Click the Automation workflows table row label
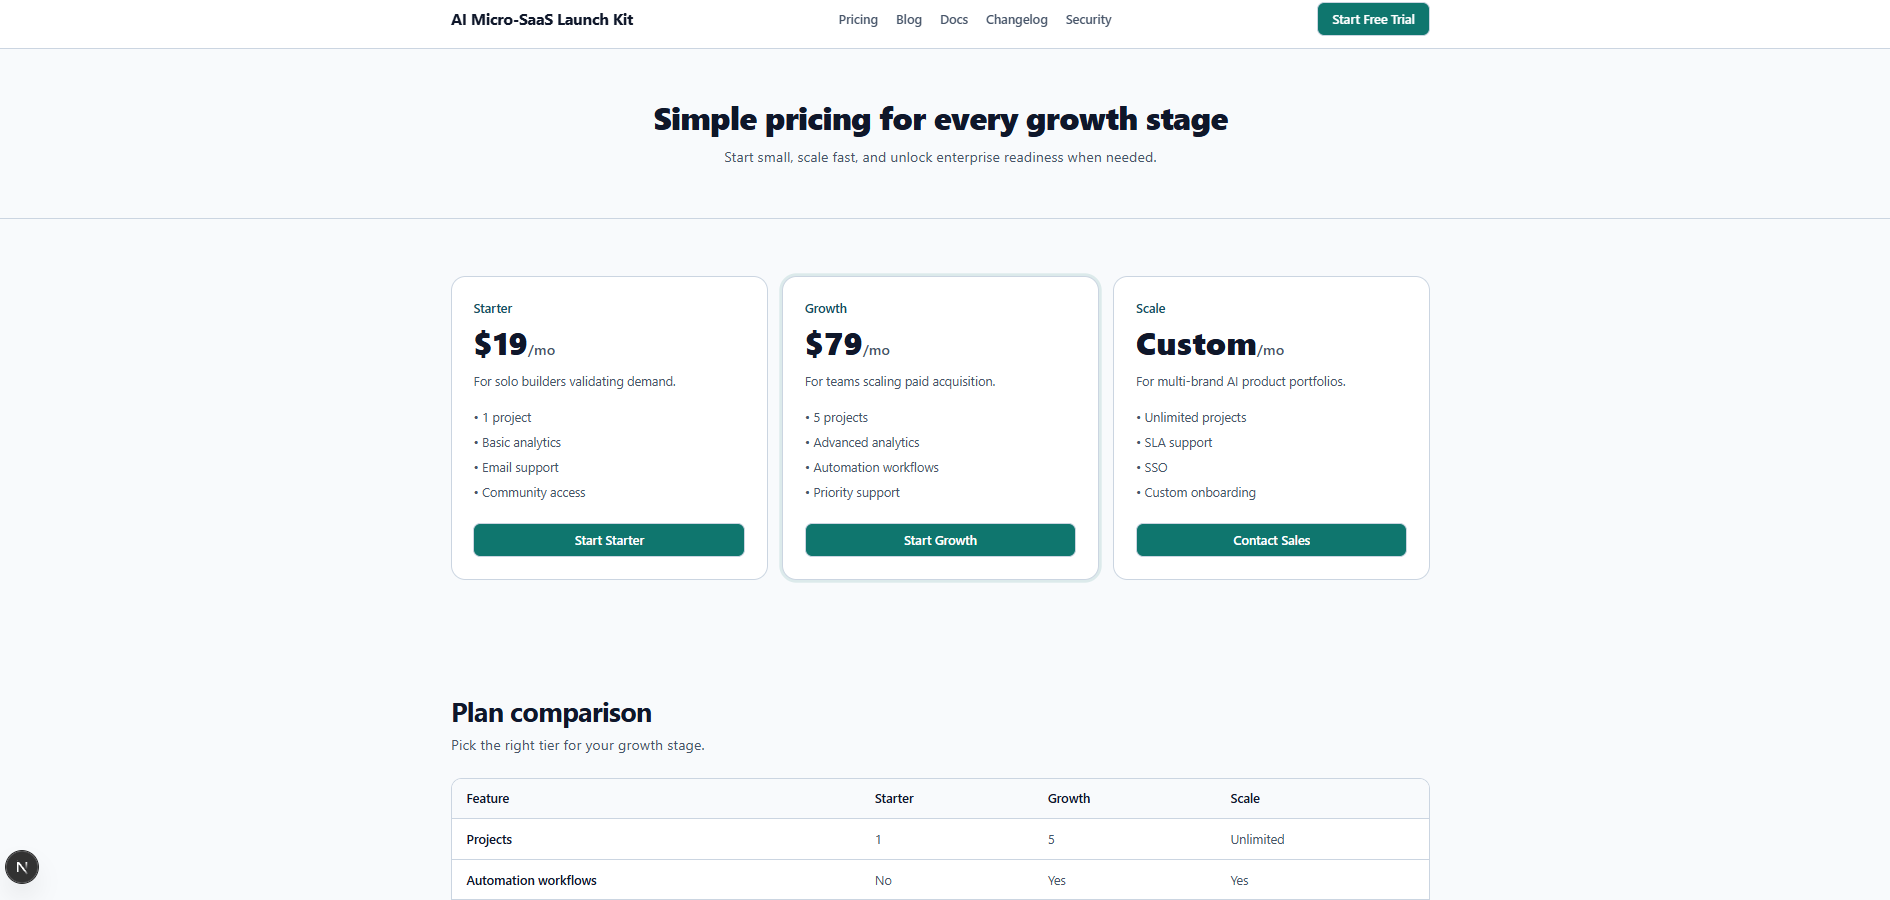1890x900 pixels. click(x=531, y=881)
